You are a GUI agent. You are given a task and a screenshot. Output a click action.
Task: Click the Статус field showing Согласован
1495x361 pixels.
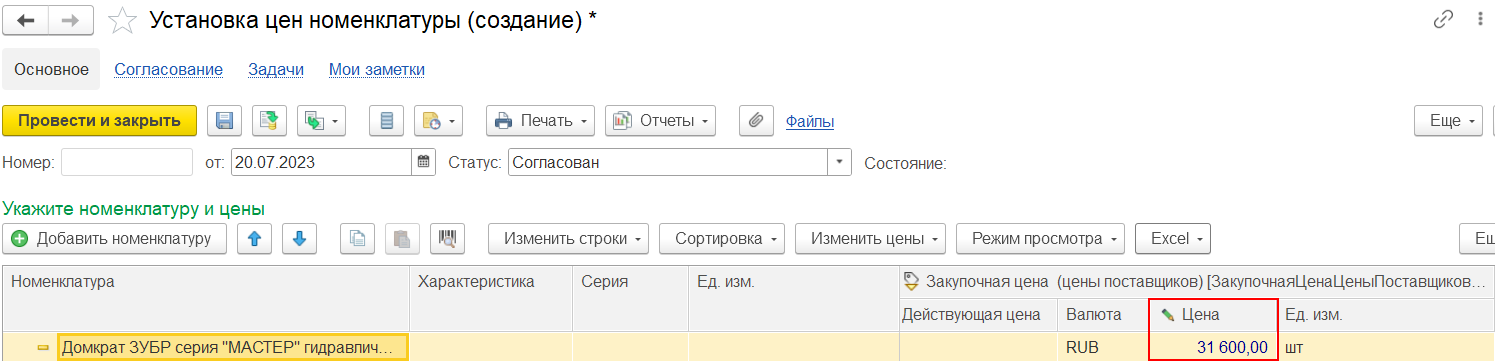667,162
